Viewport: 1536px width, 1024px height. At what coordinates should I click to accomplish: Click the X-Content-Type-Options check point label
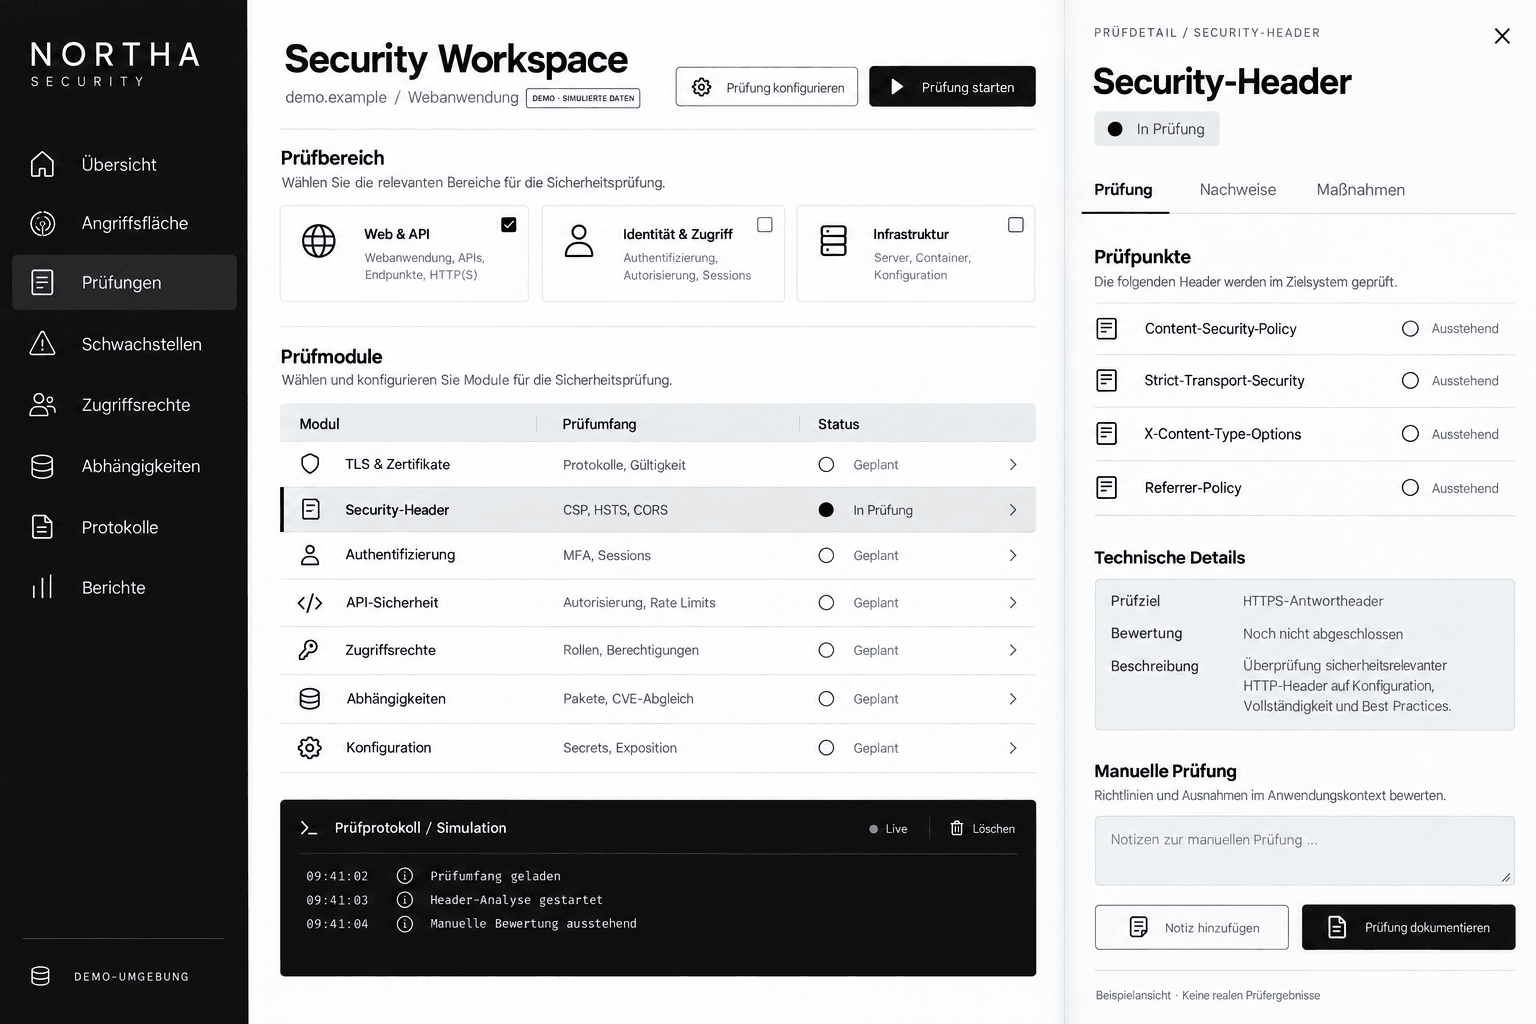tap(1223, 434)
